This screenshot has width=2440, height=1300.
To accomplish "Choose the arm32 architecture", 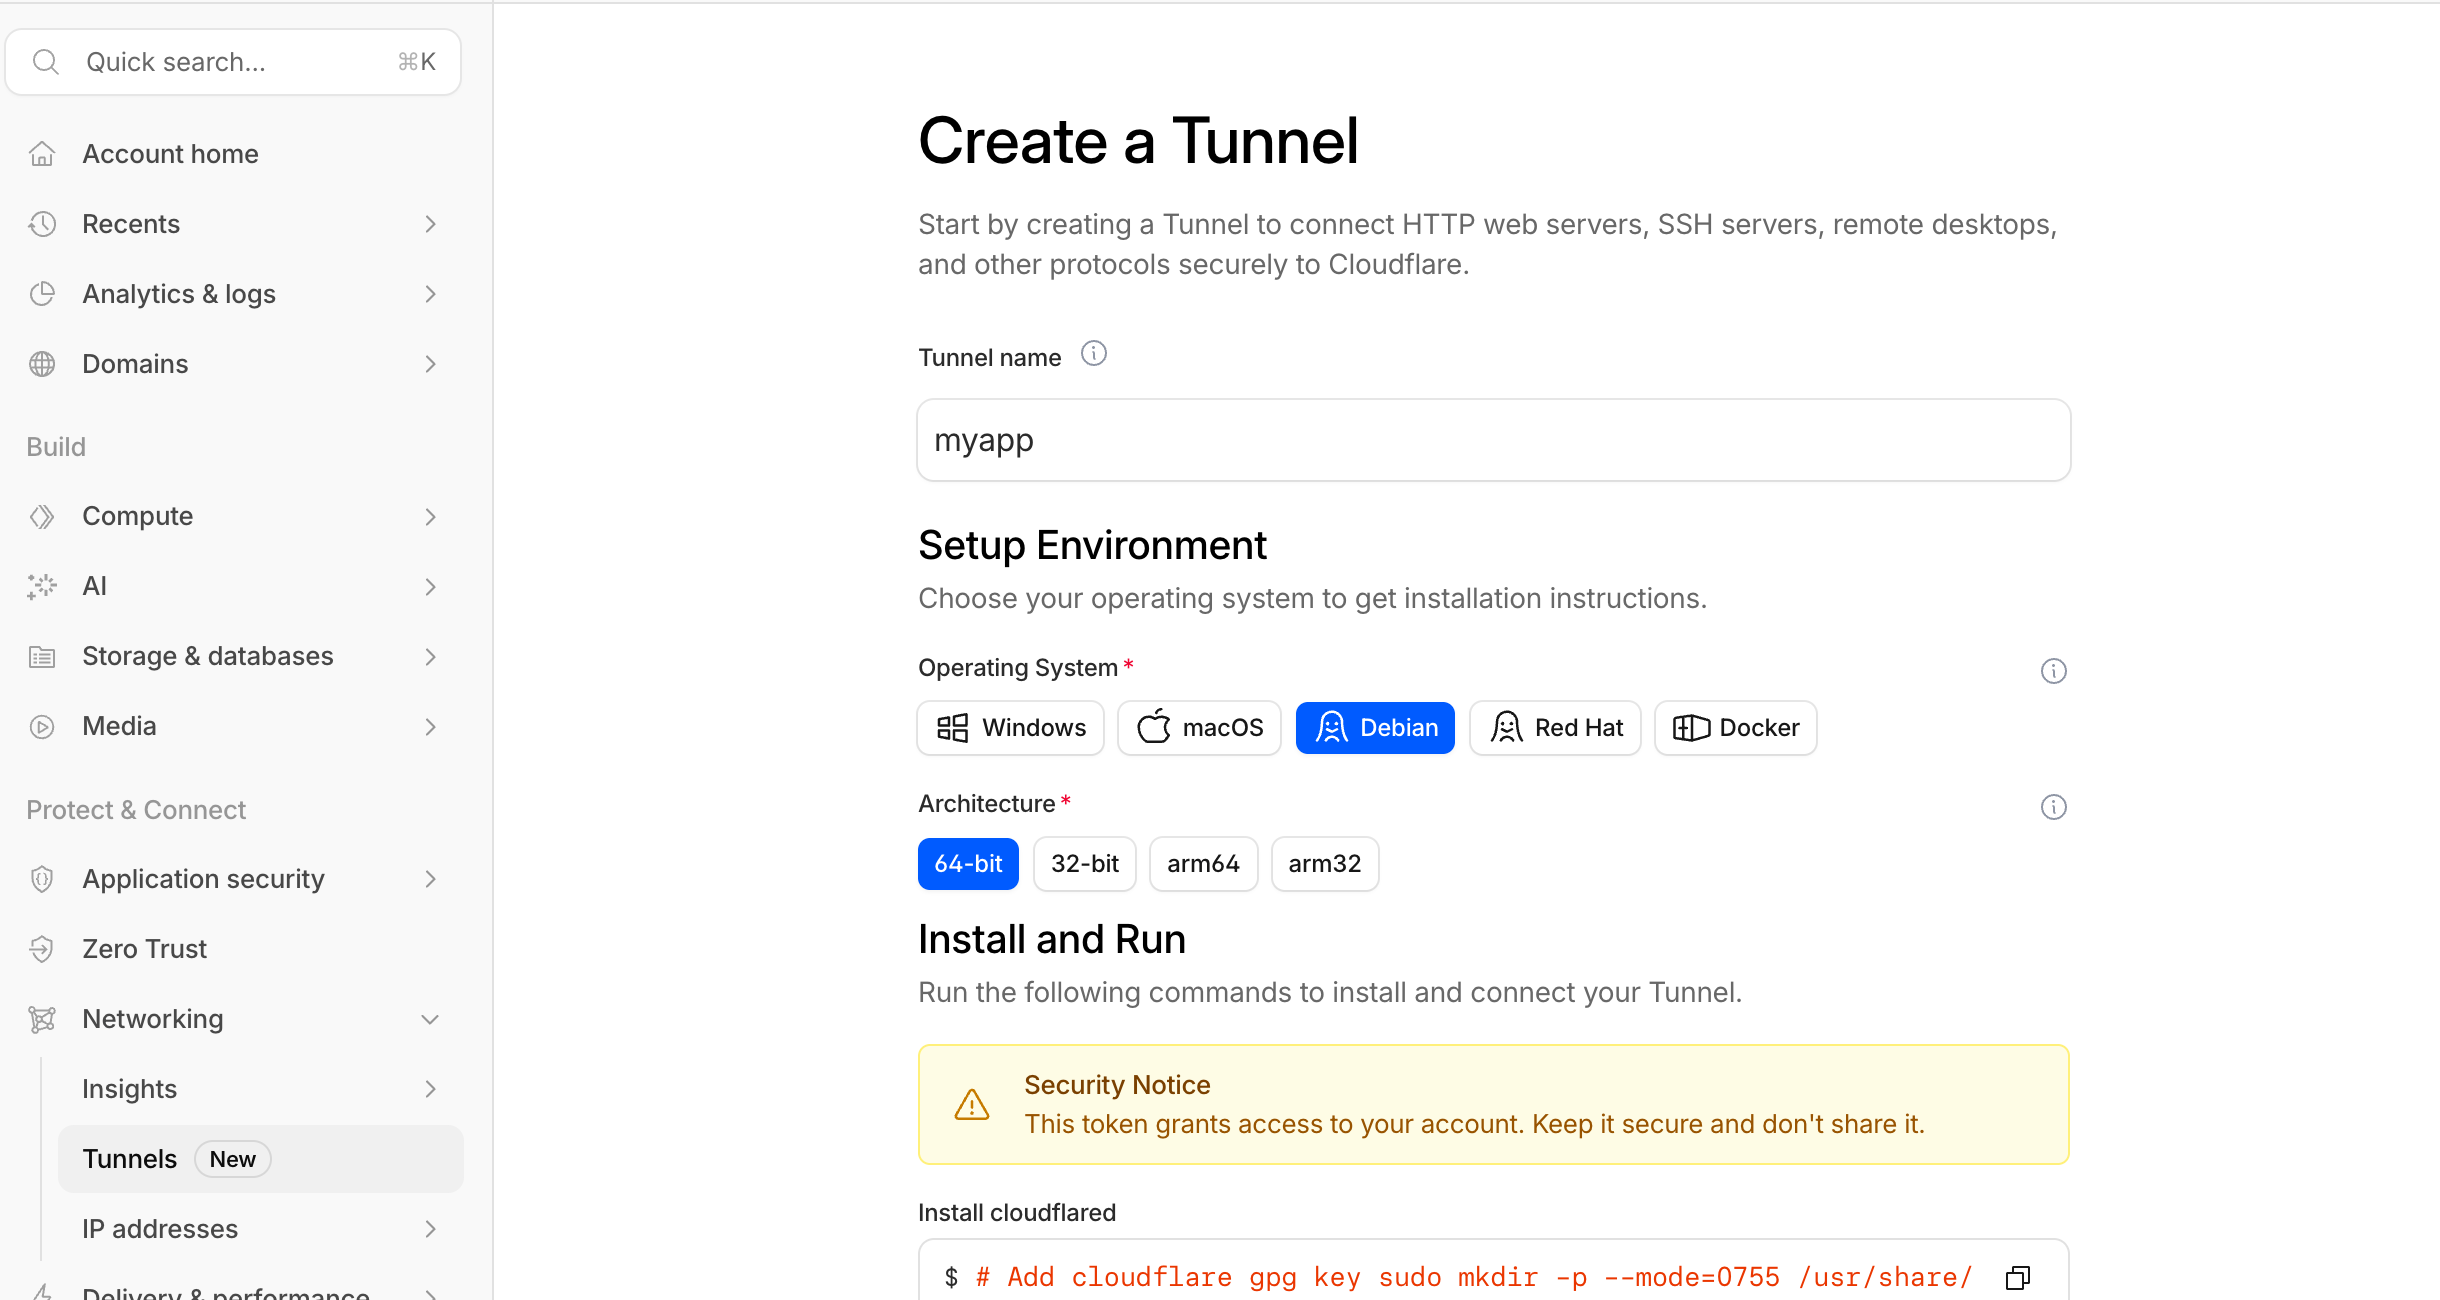I will click(x=1325, y=864).
